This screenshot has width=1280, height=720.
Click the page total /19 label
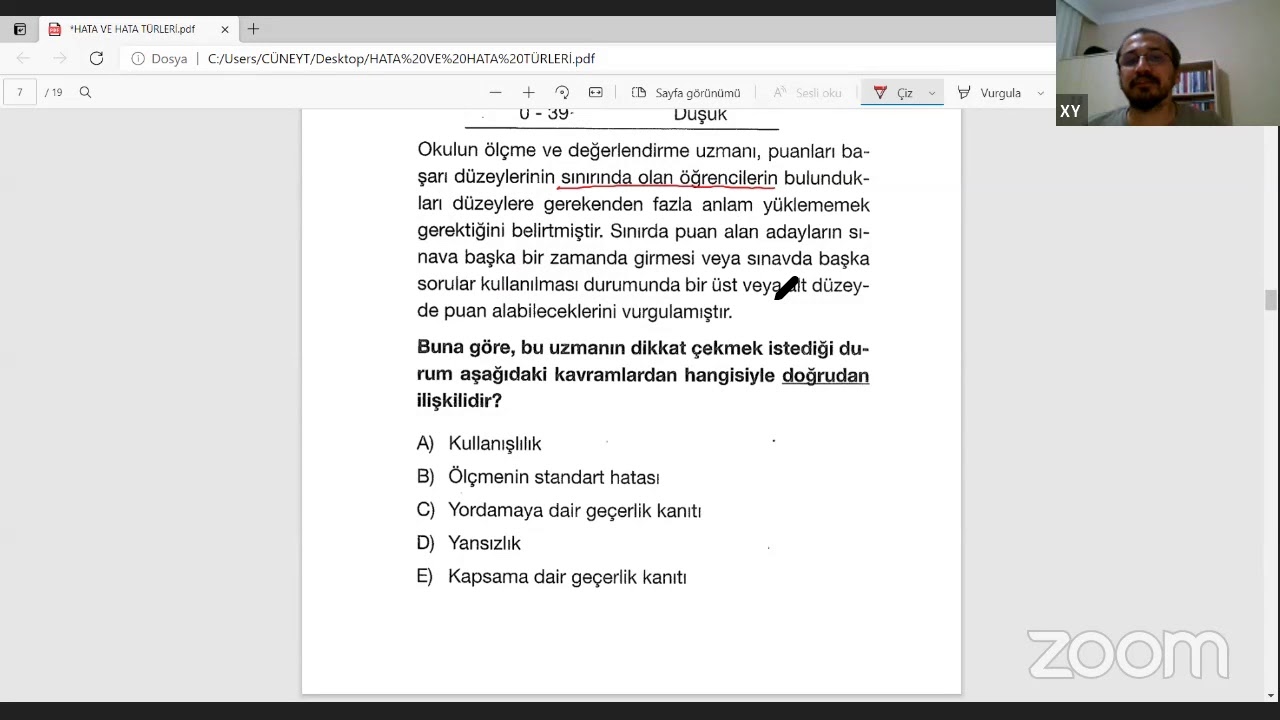pos(54,92)
